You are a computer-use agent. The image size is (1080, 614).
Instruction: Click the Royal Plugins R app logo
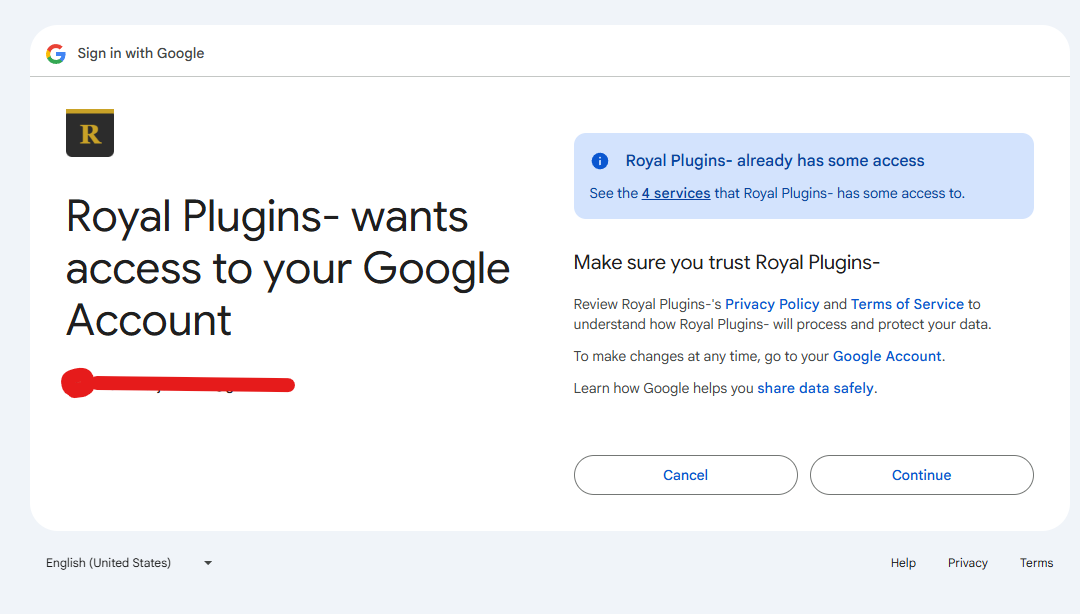click(x=90, y=133)
